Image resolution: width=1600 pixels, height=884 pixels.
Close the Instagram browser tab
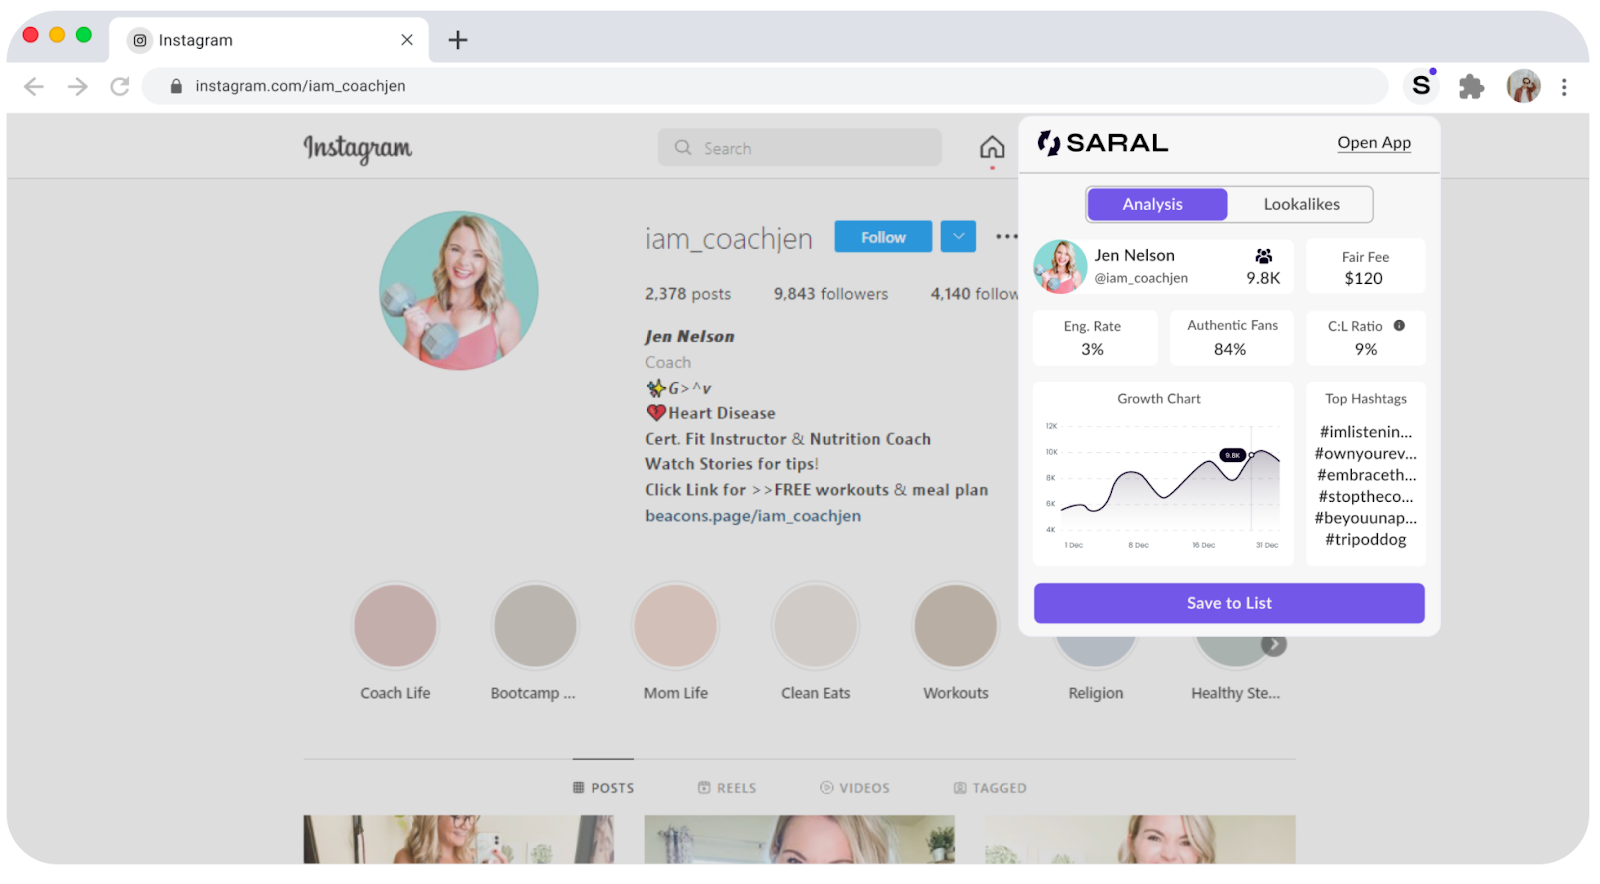407,40
